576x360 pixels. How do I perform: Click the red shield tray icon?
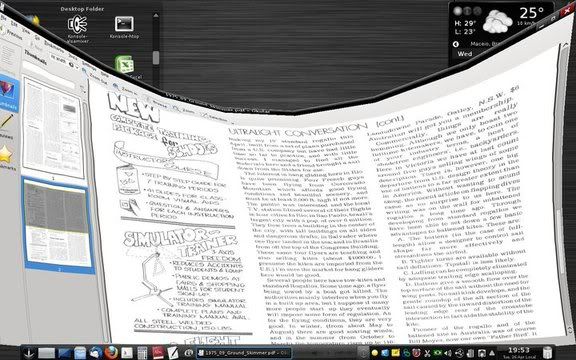tap(416, 353)
